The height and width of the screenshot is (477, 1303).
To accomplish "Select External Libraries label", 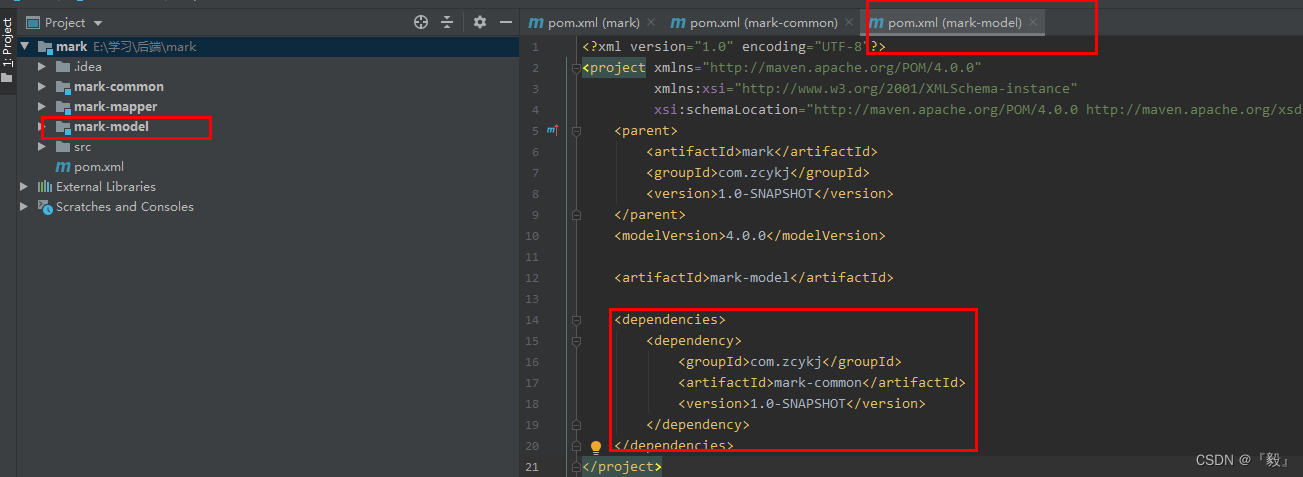I will tap(106, 187).
